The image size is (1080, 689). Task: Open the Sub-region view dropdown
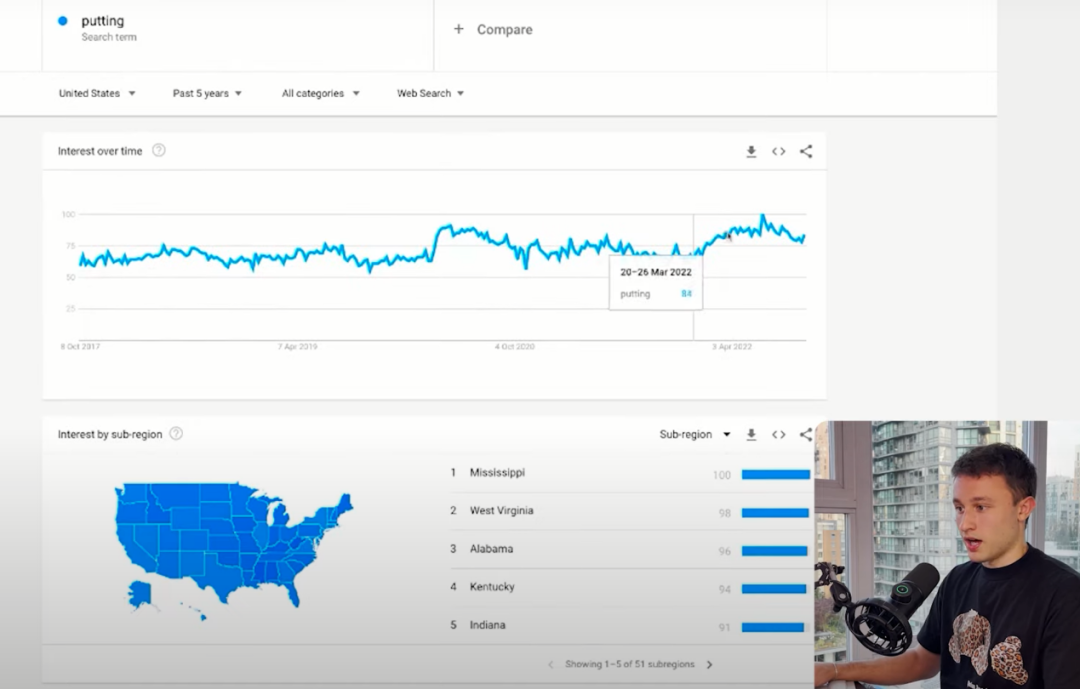[694, 434]
